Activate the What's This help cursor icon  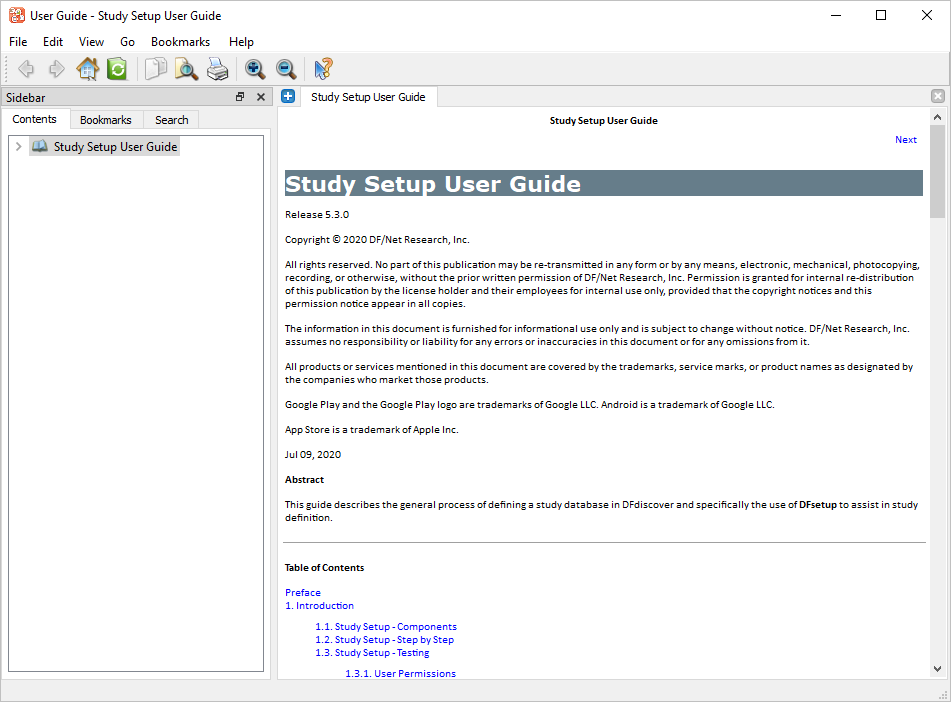[323, 69]
